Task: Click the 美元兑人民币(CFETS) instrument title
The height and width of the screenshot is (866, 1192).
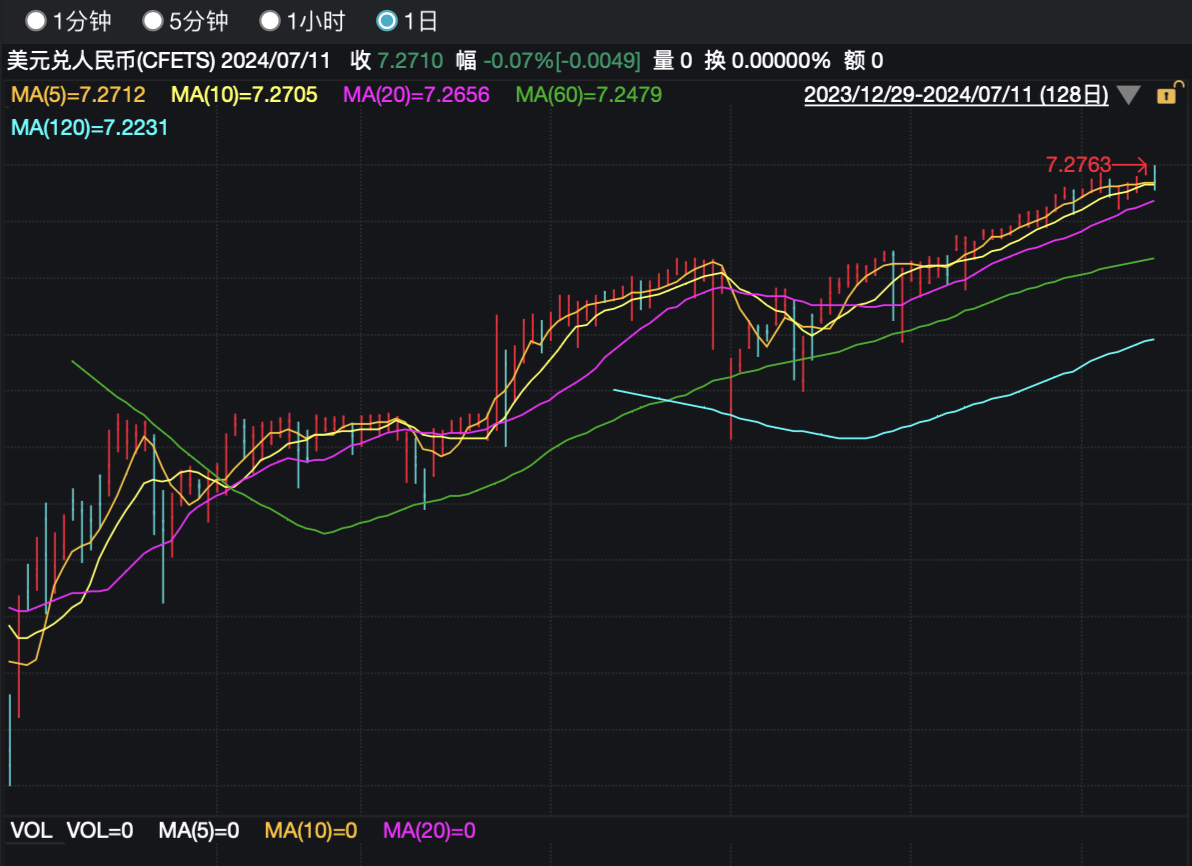Action: pos(111,60)
